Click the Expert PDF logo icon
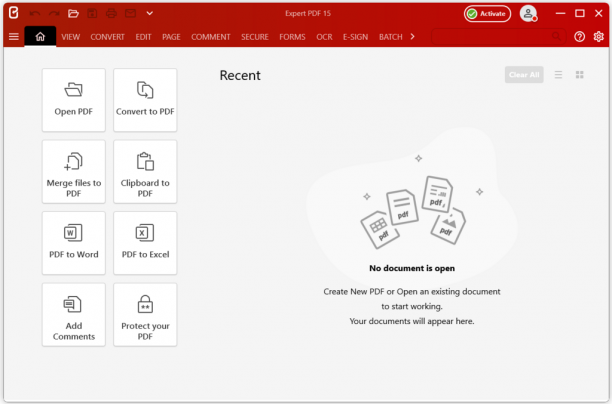 click(x=13, y=13)
